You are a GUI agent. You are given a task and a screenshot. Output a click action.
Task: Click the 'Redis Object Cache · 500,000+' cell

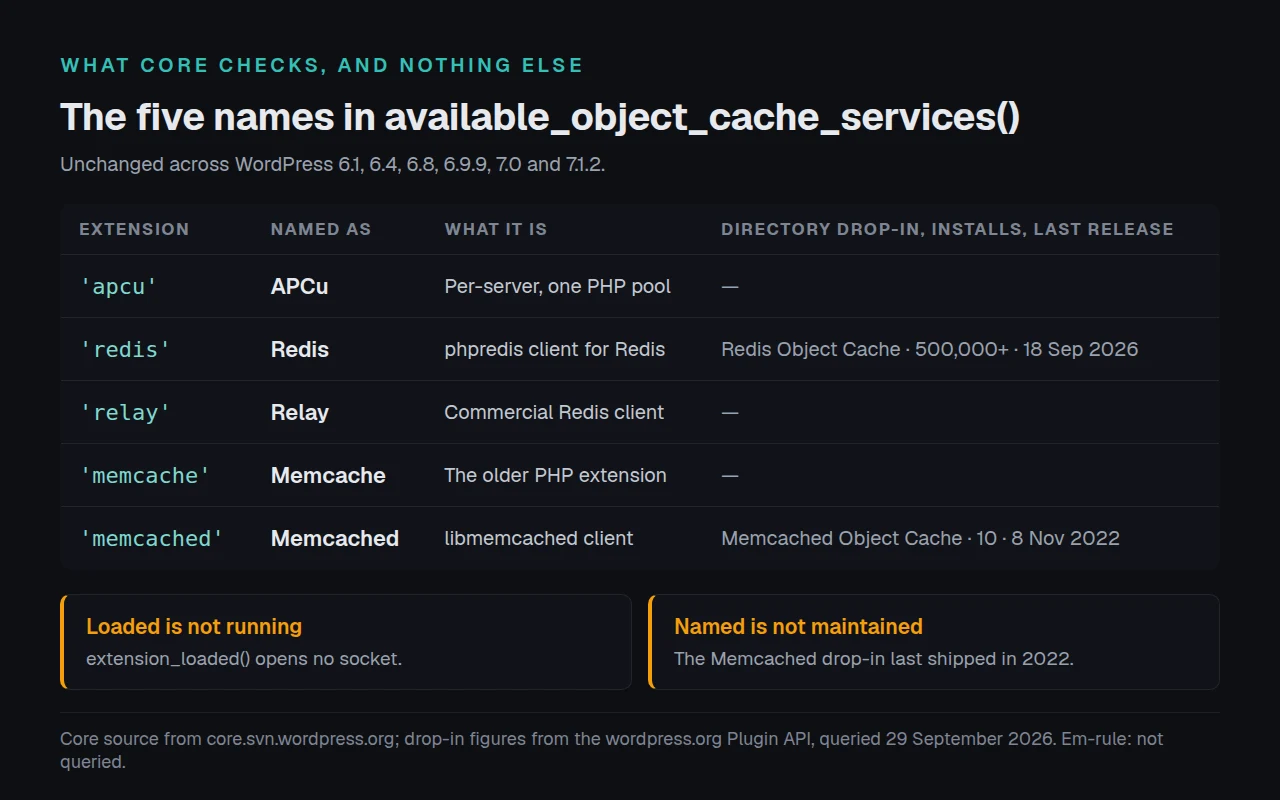point(929,349)
